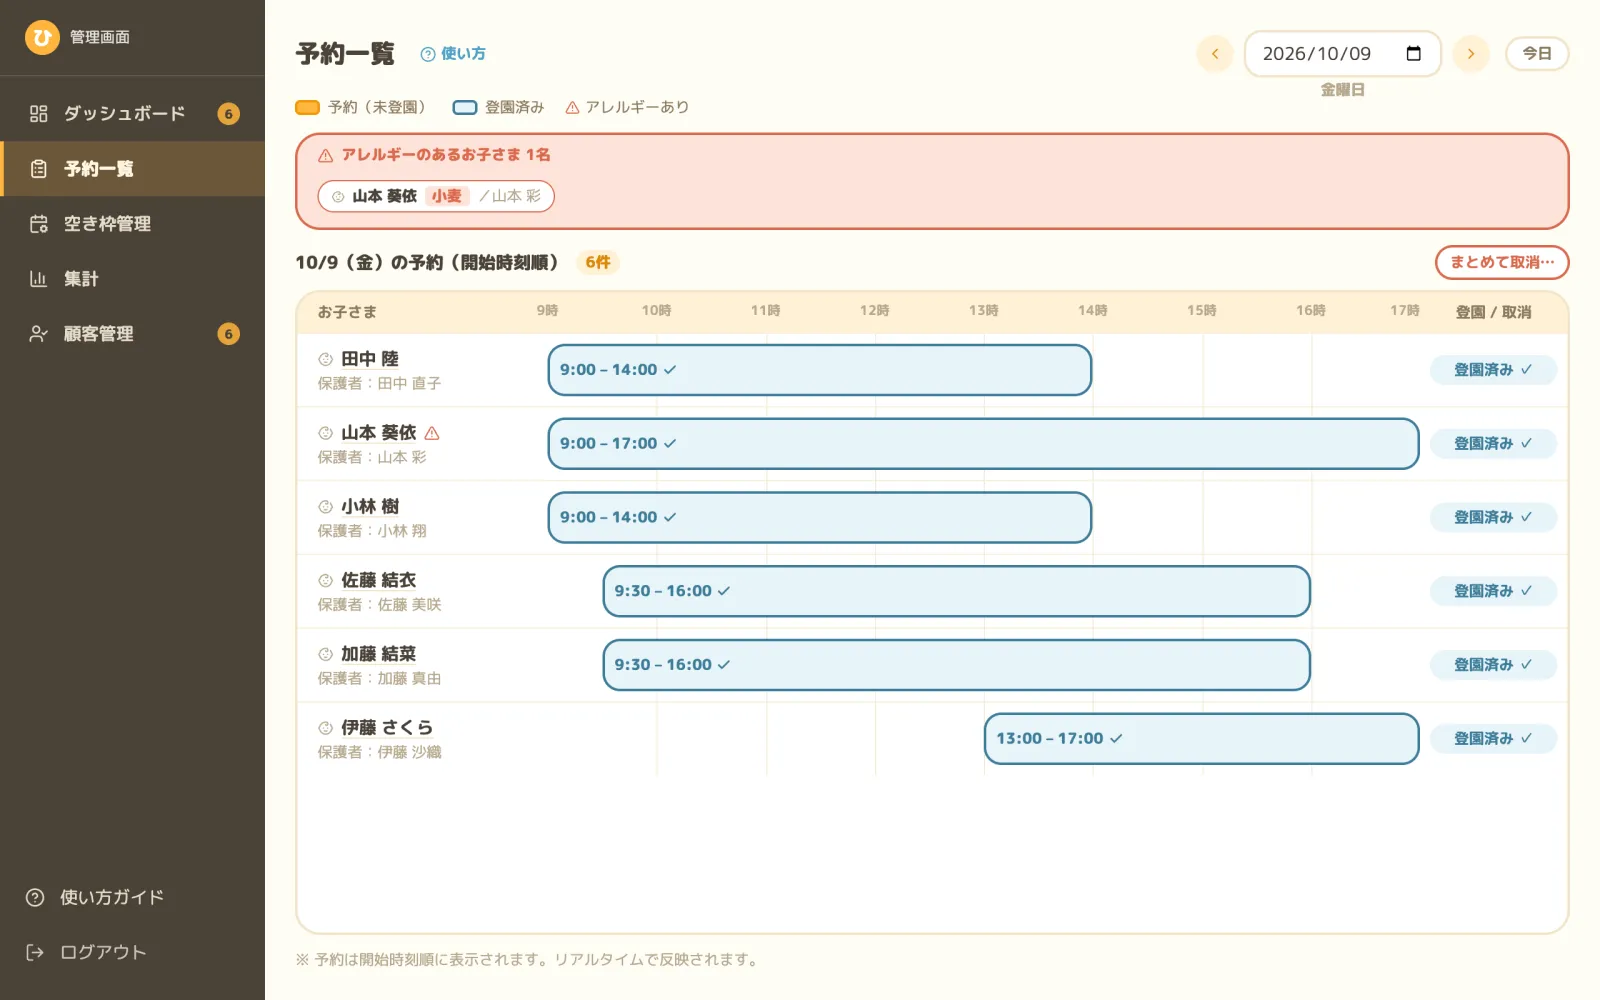The width and height of the screenshot is (1600, 1000).
Task: Click the 空き枠管理 calendar icon
Action: [x=39, y=224]
